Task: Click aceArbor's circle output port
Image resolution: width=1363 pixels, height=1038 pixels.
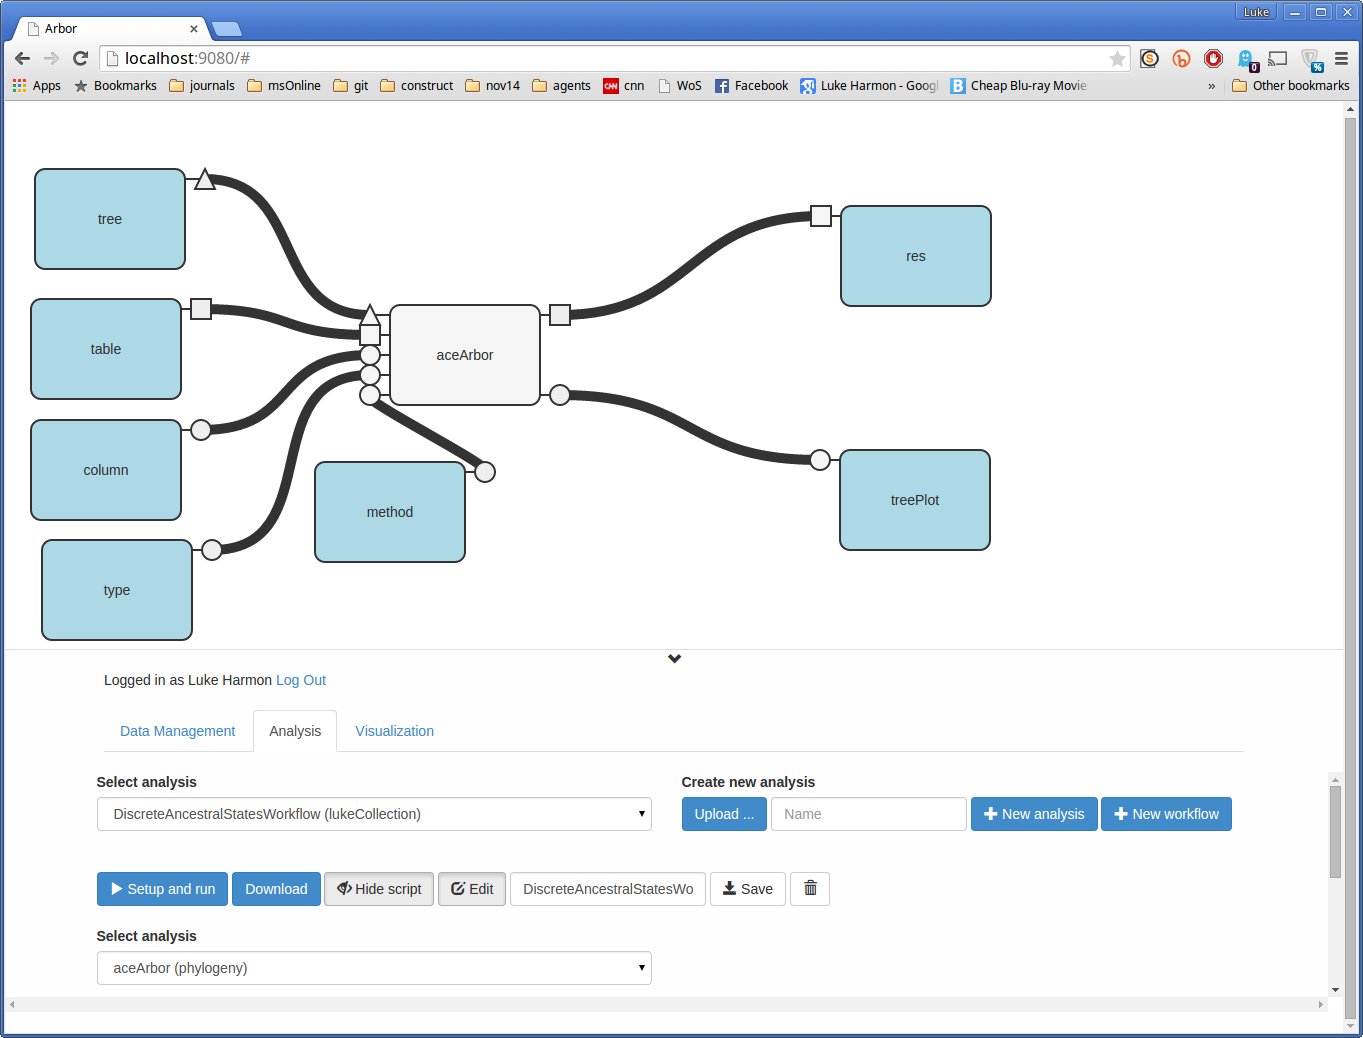Action: point(560,395)
